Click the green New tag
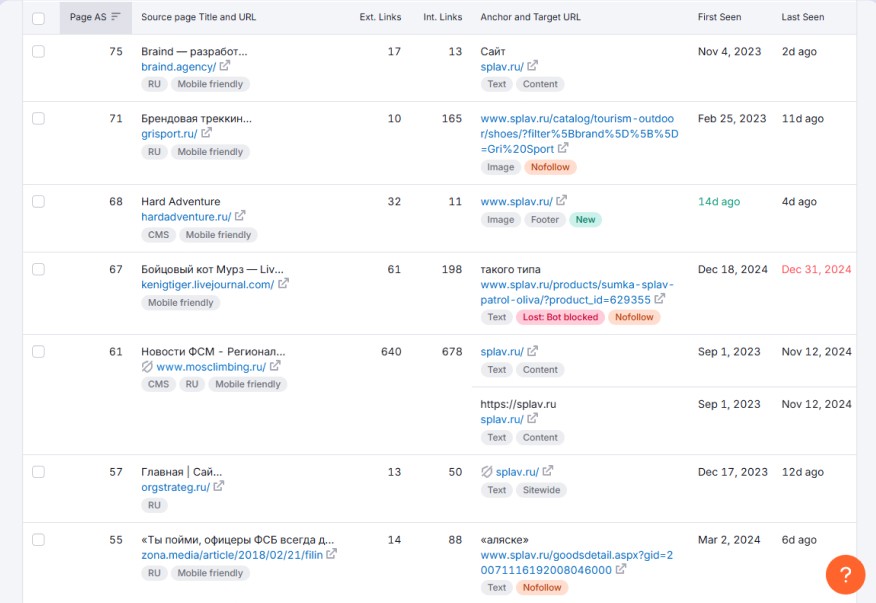 (586, 220)
